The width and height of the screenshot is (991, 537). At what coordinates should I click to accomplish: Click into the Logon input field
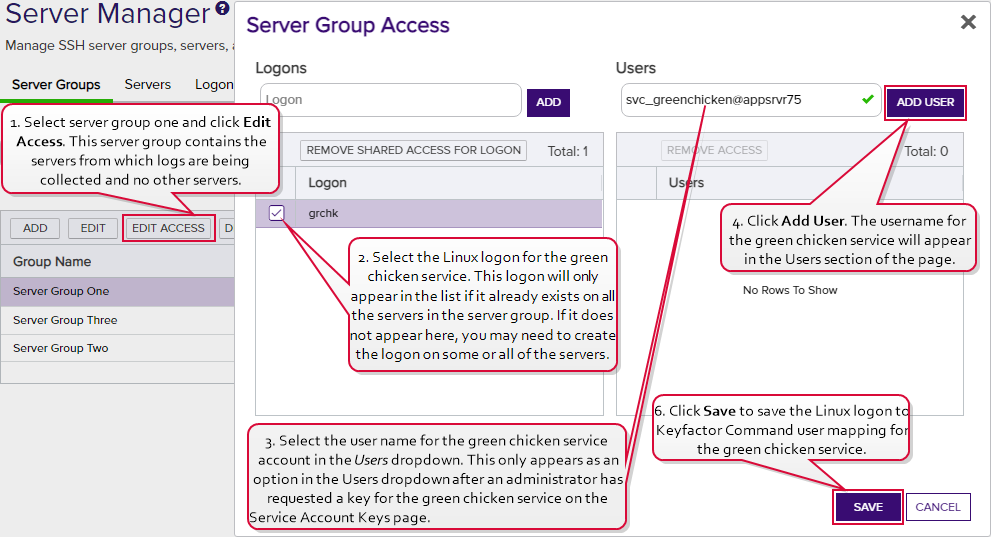[390, 100]
